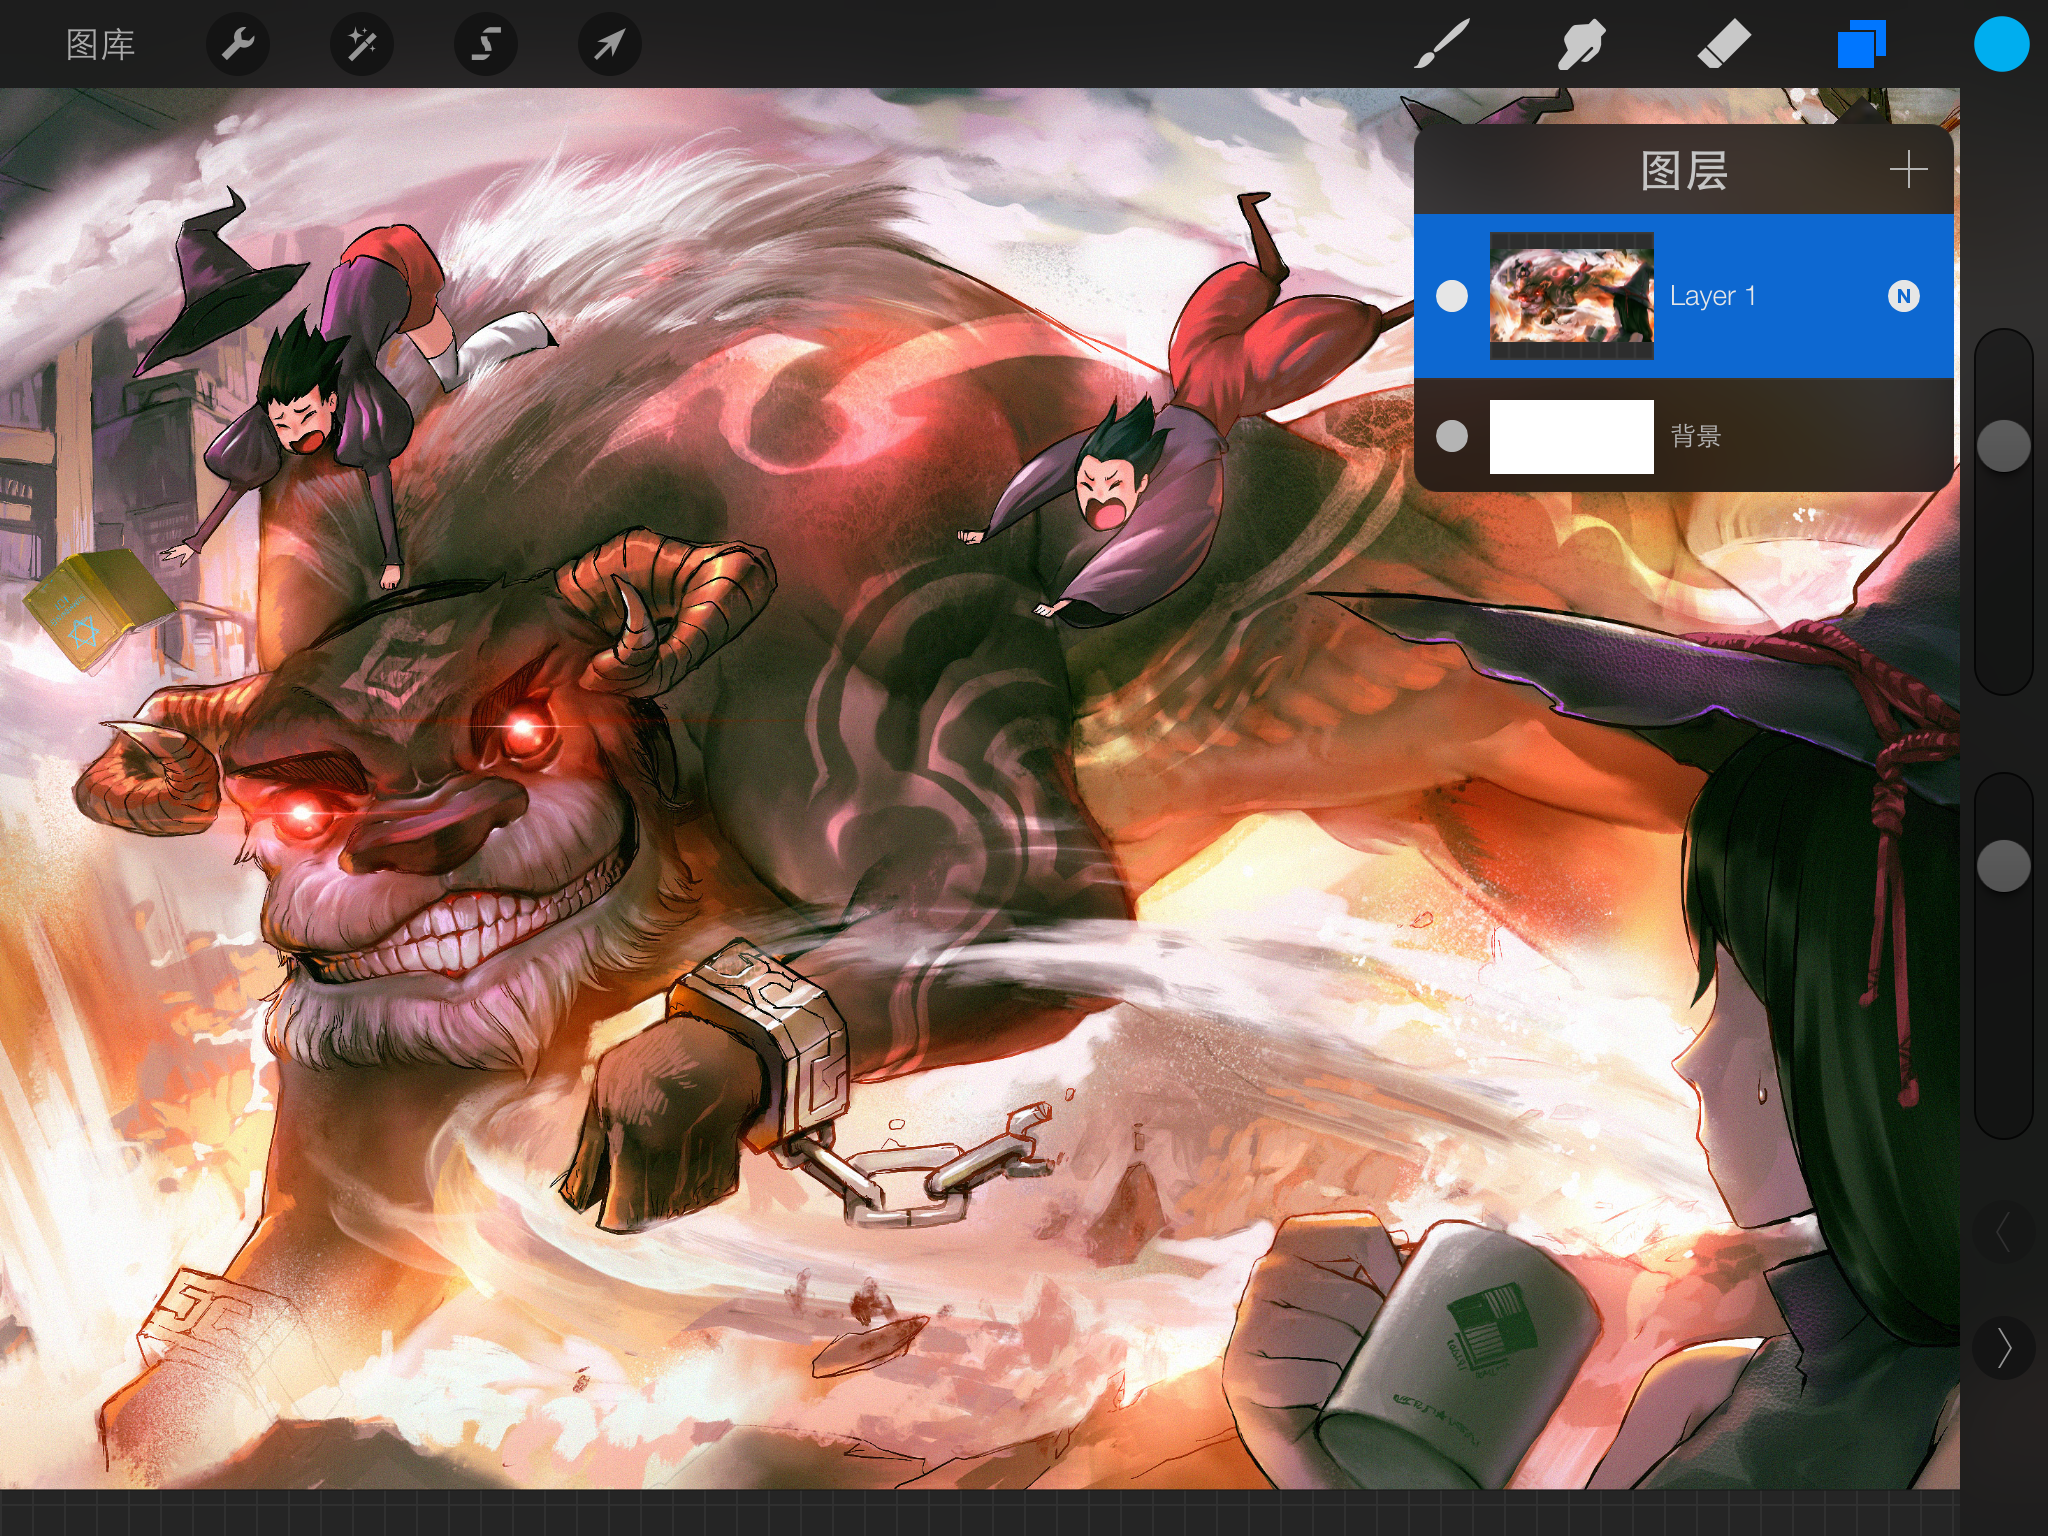The width and height of the screenshot is (2048, 1536).
Task: Return to the 图库 gallery
Action: 100,44
